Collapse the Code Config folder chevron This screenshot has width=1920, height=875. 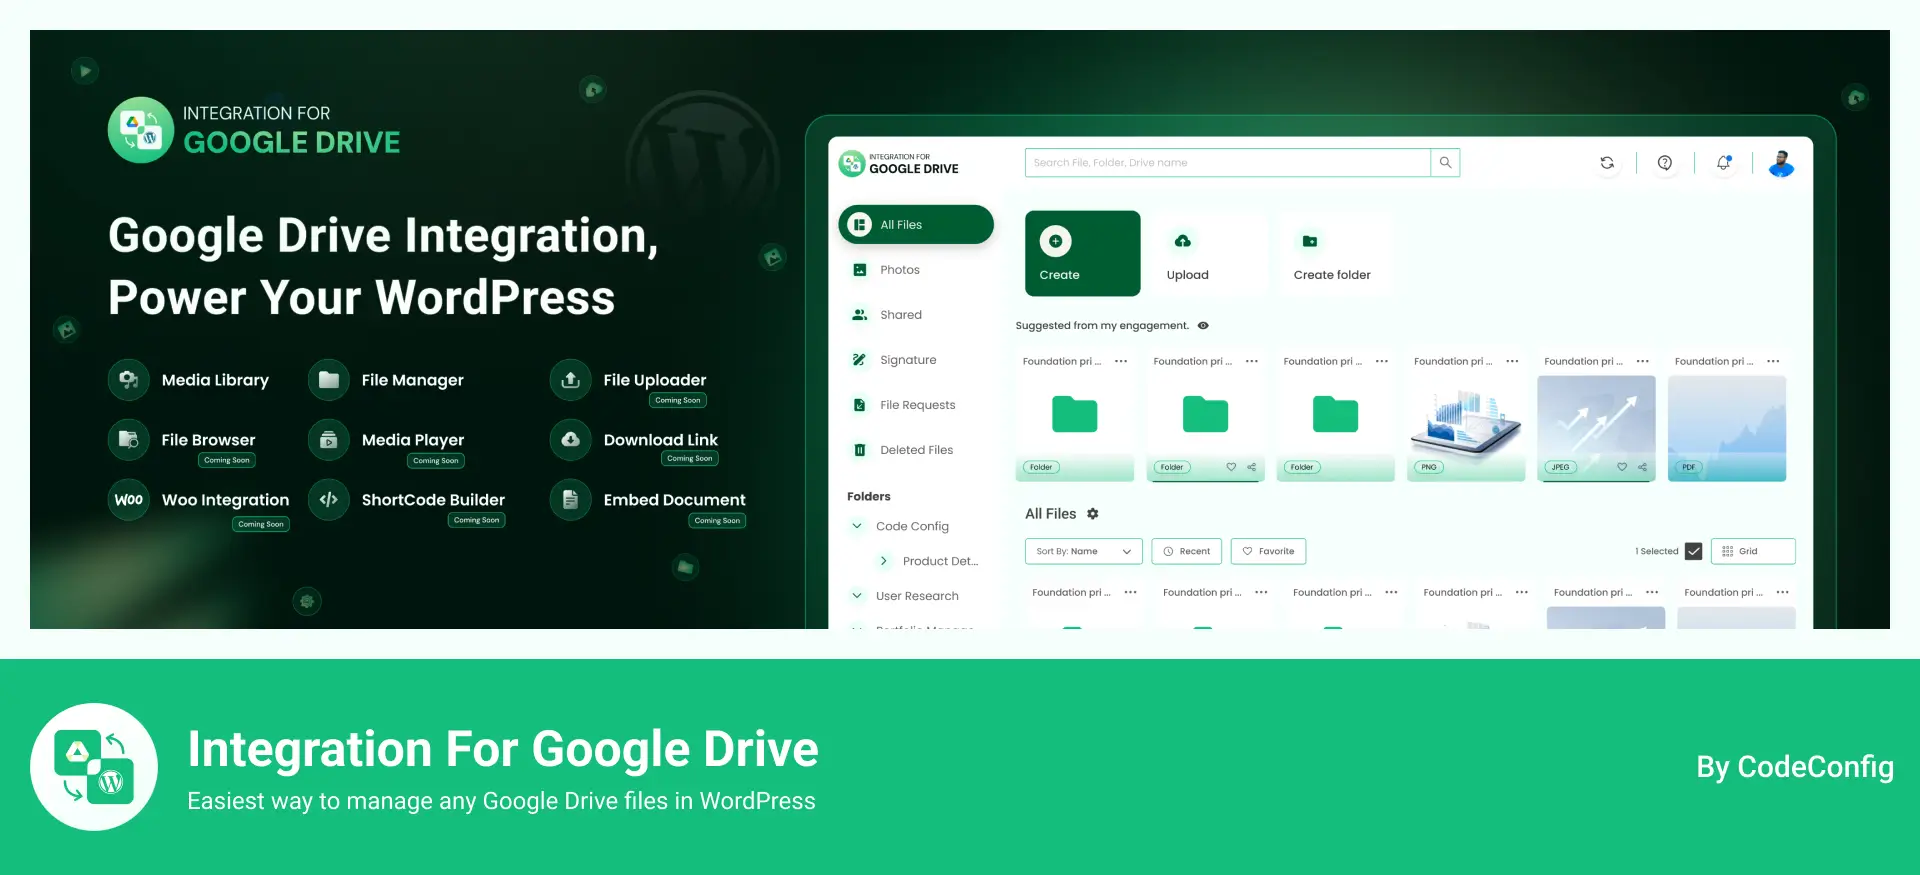[857, 526]
